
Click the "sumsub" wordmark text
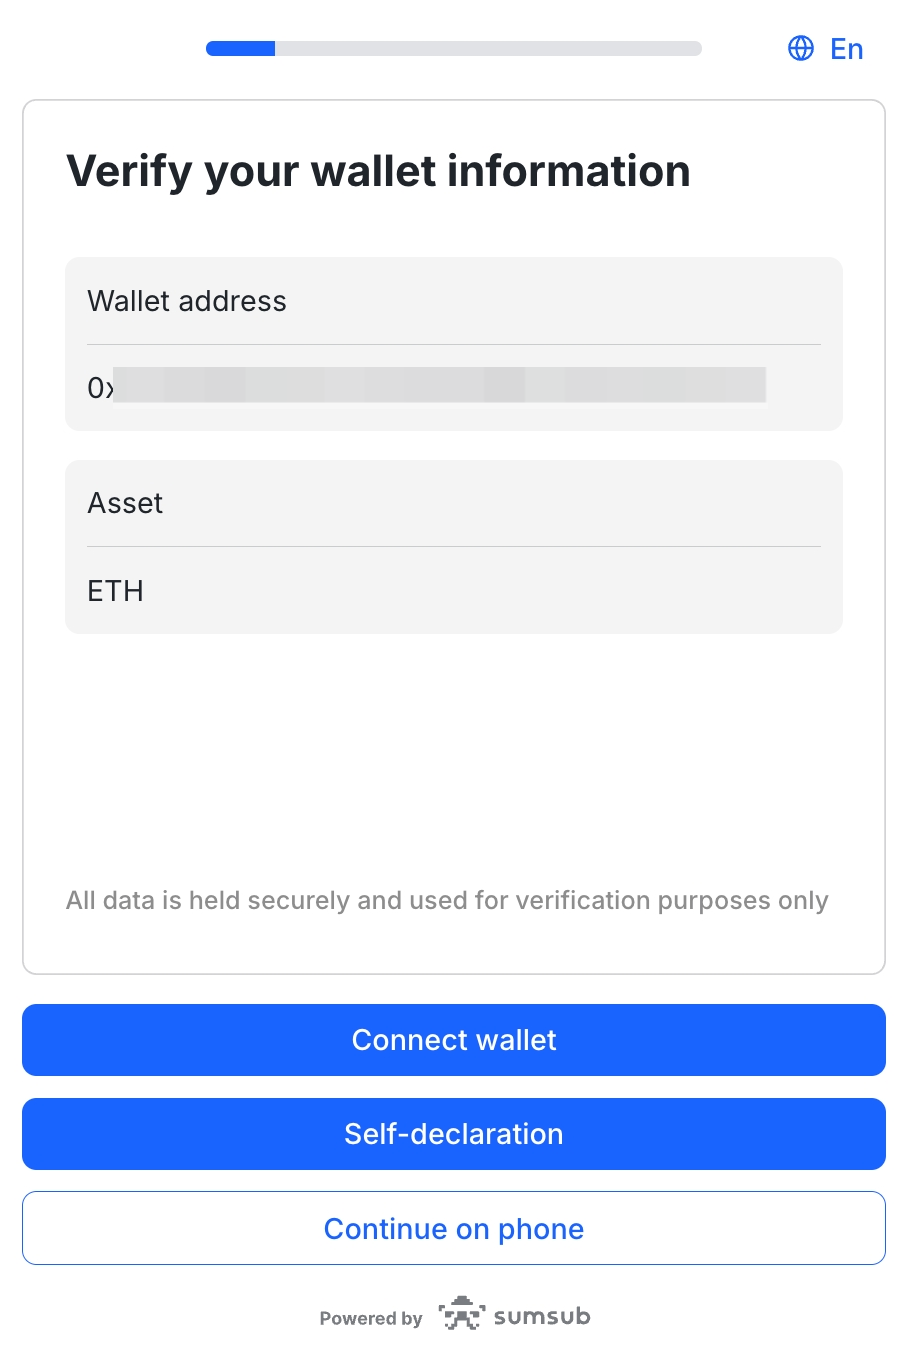(x=542, y=1316)
